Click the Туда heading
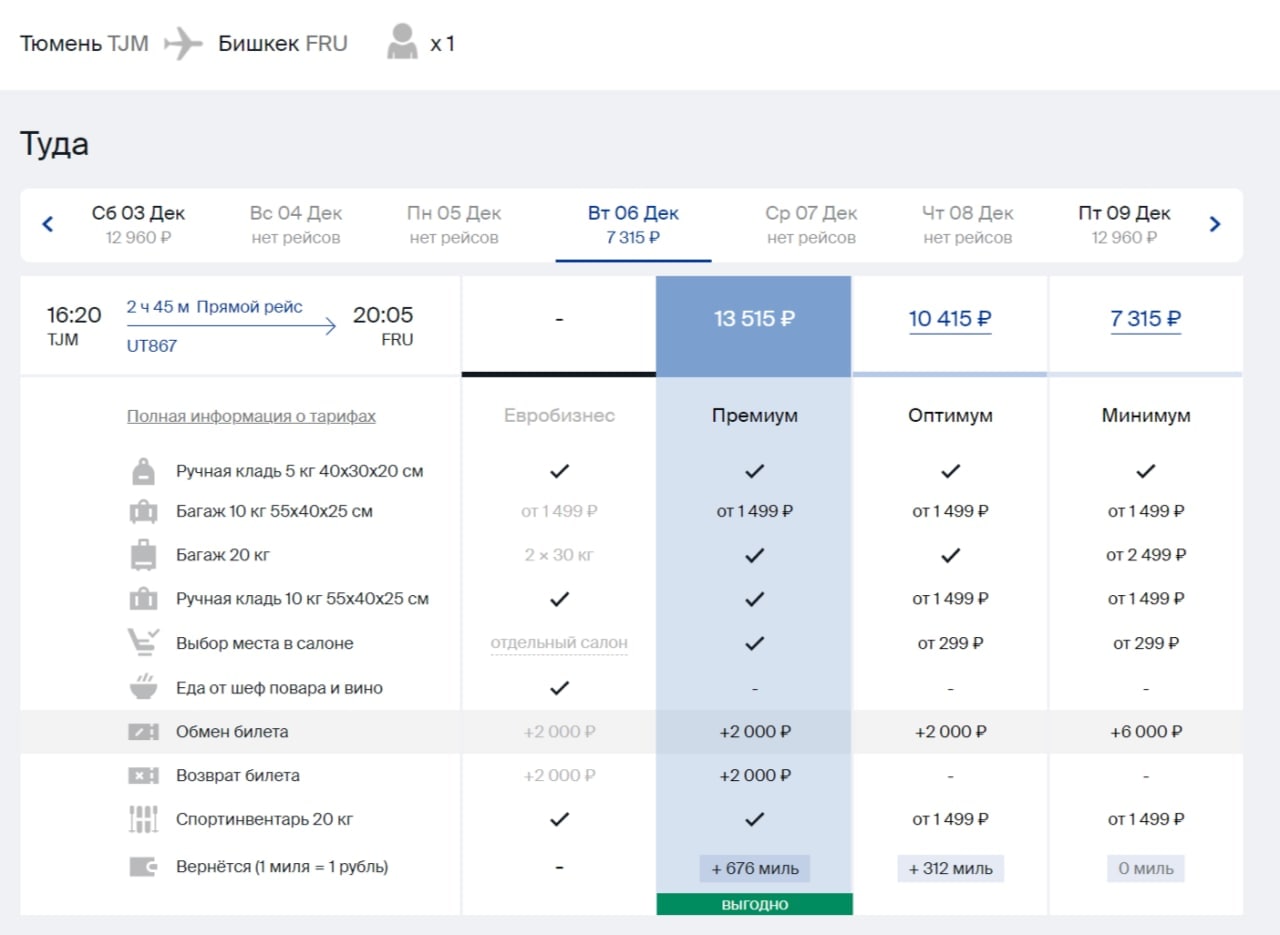The image size is (1280, 935). click(x=55, y=144)
